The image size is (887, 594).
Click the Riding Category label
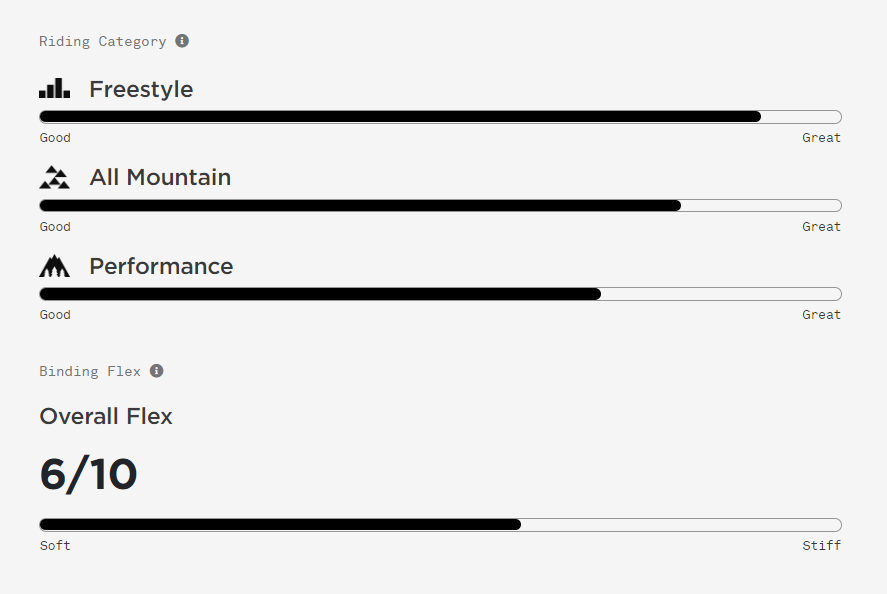pyautogui.click(x=102, y=41)
